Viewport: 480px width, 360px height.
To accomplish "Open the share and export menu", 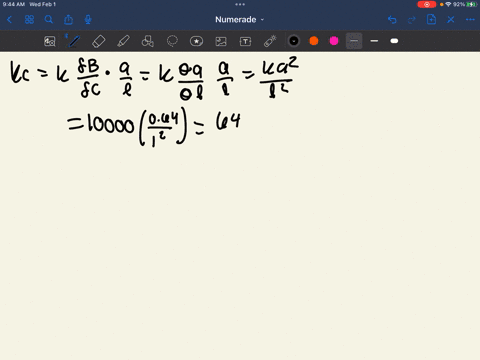I will 68,20.
